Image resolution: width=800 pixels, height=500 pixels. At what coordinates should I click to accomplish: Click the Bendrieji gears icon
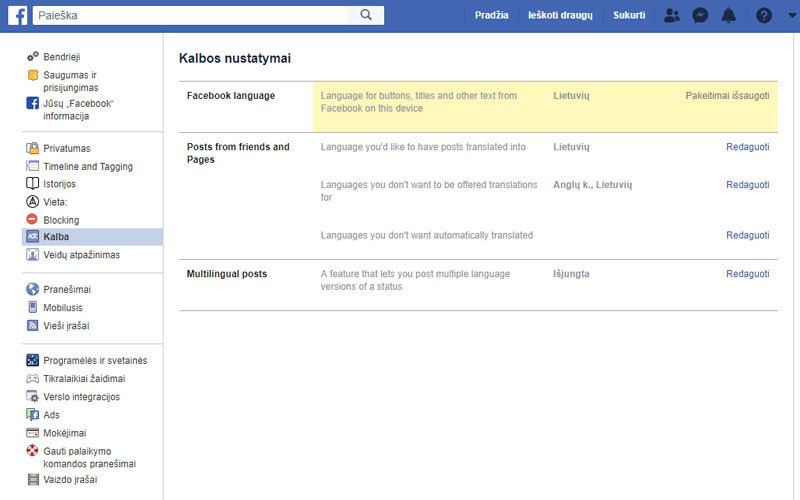[x=33, y=56]
